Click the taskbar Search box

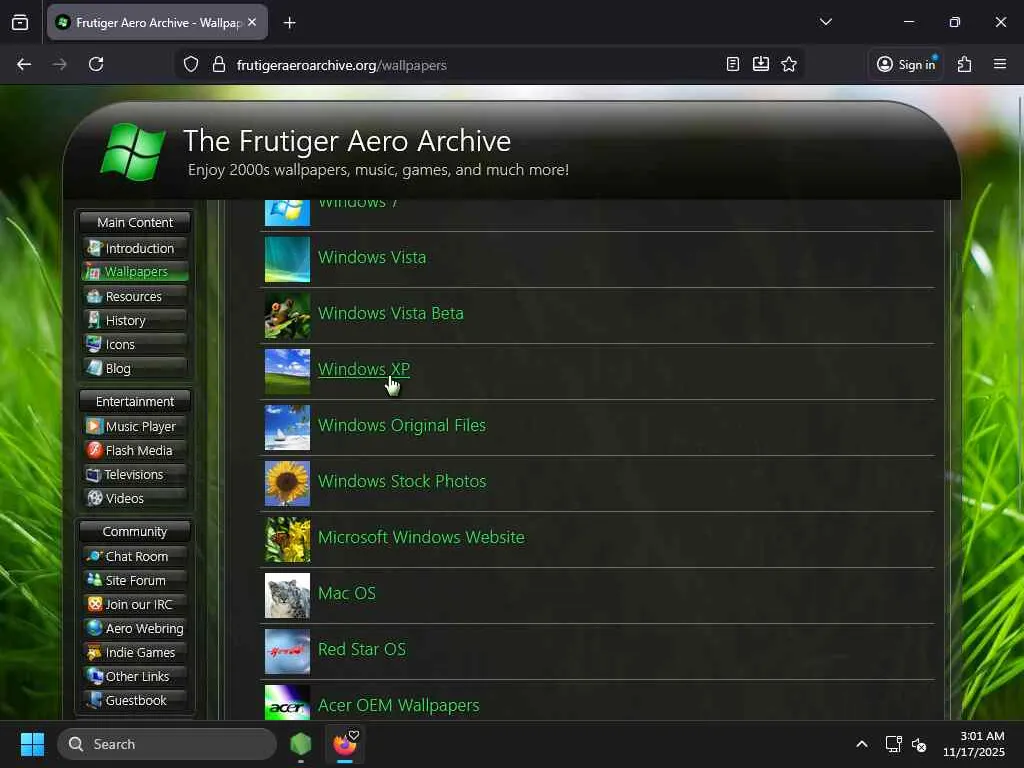click(x=167, y=744)
